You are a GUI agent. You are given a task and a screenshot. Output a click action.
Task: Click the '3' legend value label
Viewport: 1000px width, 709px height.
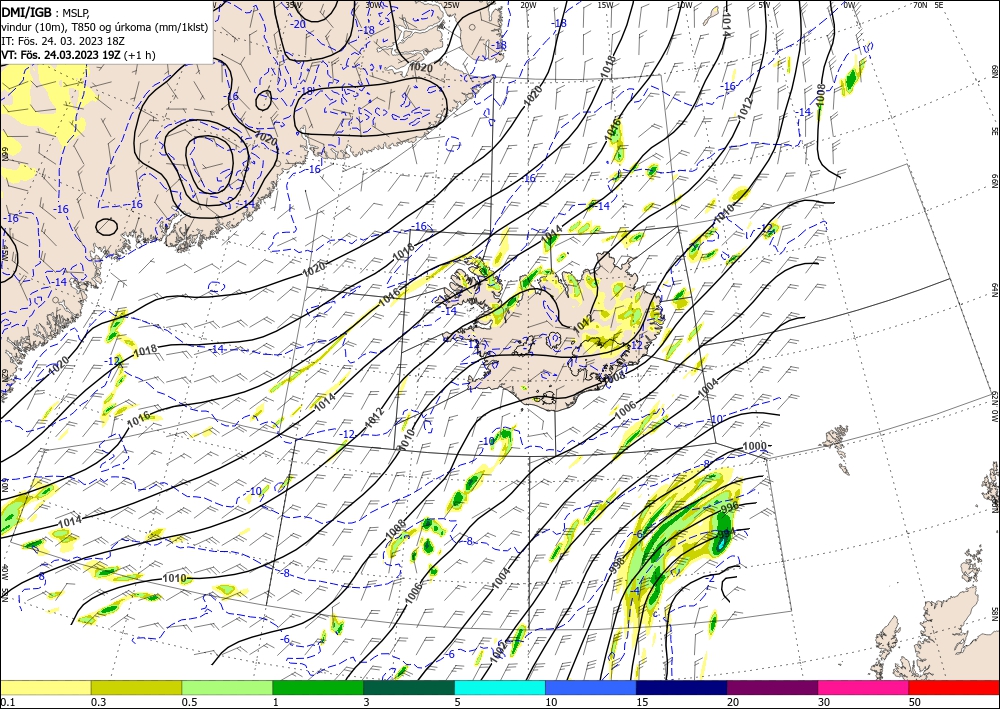point(367,702)
